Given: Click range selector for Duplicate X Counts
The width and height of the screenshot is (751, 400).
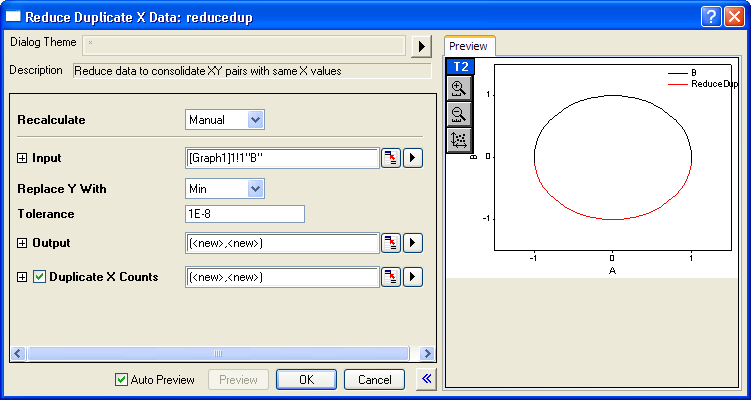Looking at the screenshot, I should [390, 277].
